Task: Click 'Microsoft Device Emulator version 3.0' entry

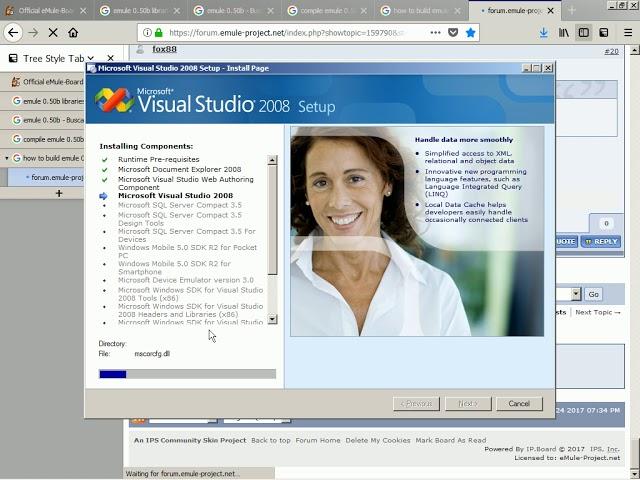Action: point(186,280)
